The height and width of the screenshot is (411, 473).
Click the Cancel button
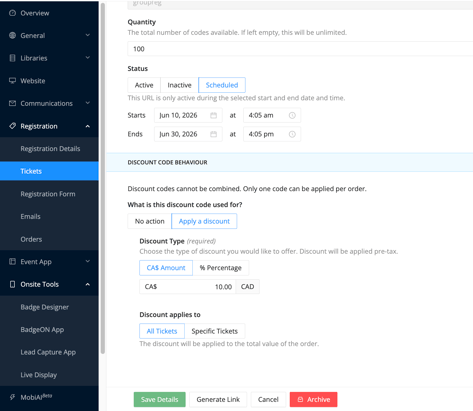[x=268, y=399]
